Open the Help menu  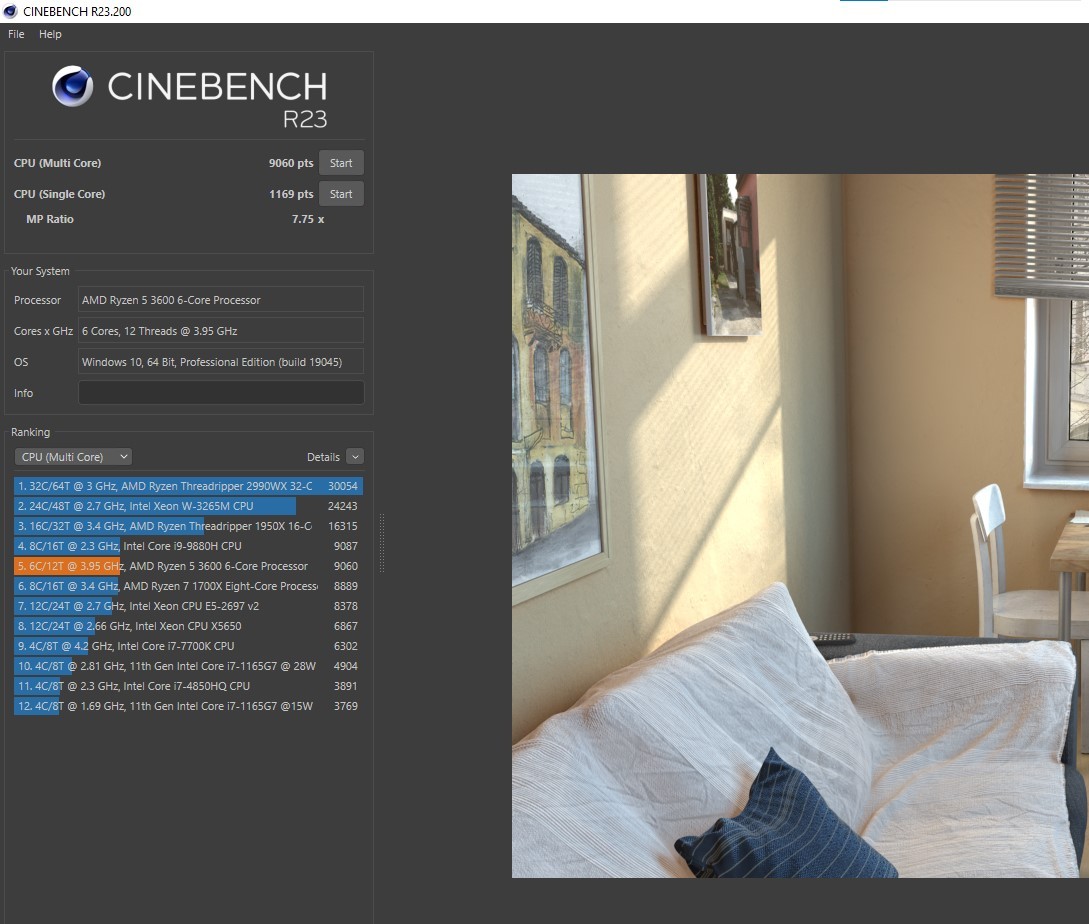pyautogui.click(x=50, y=34)
